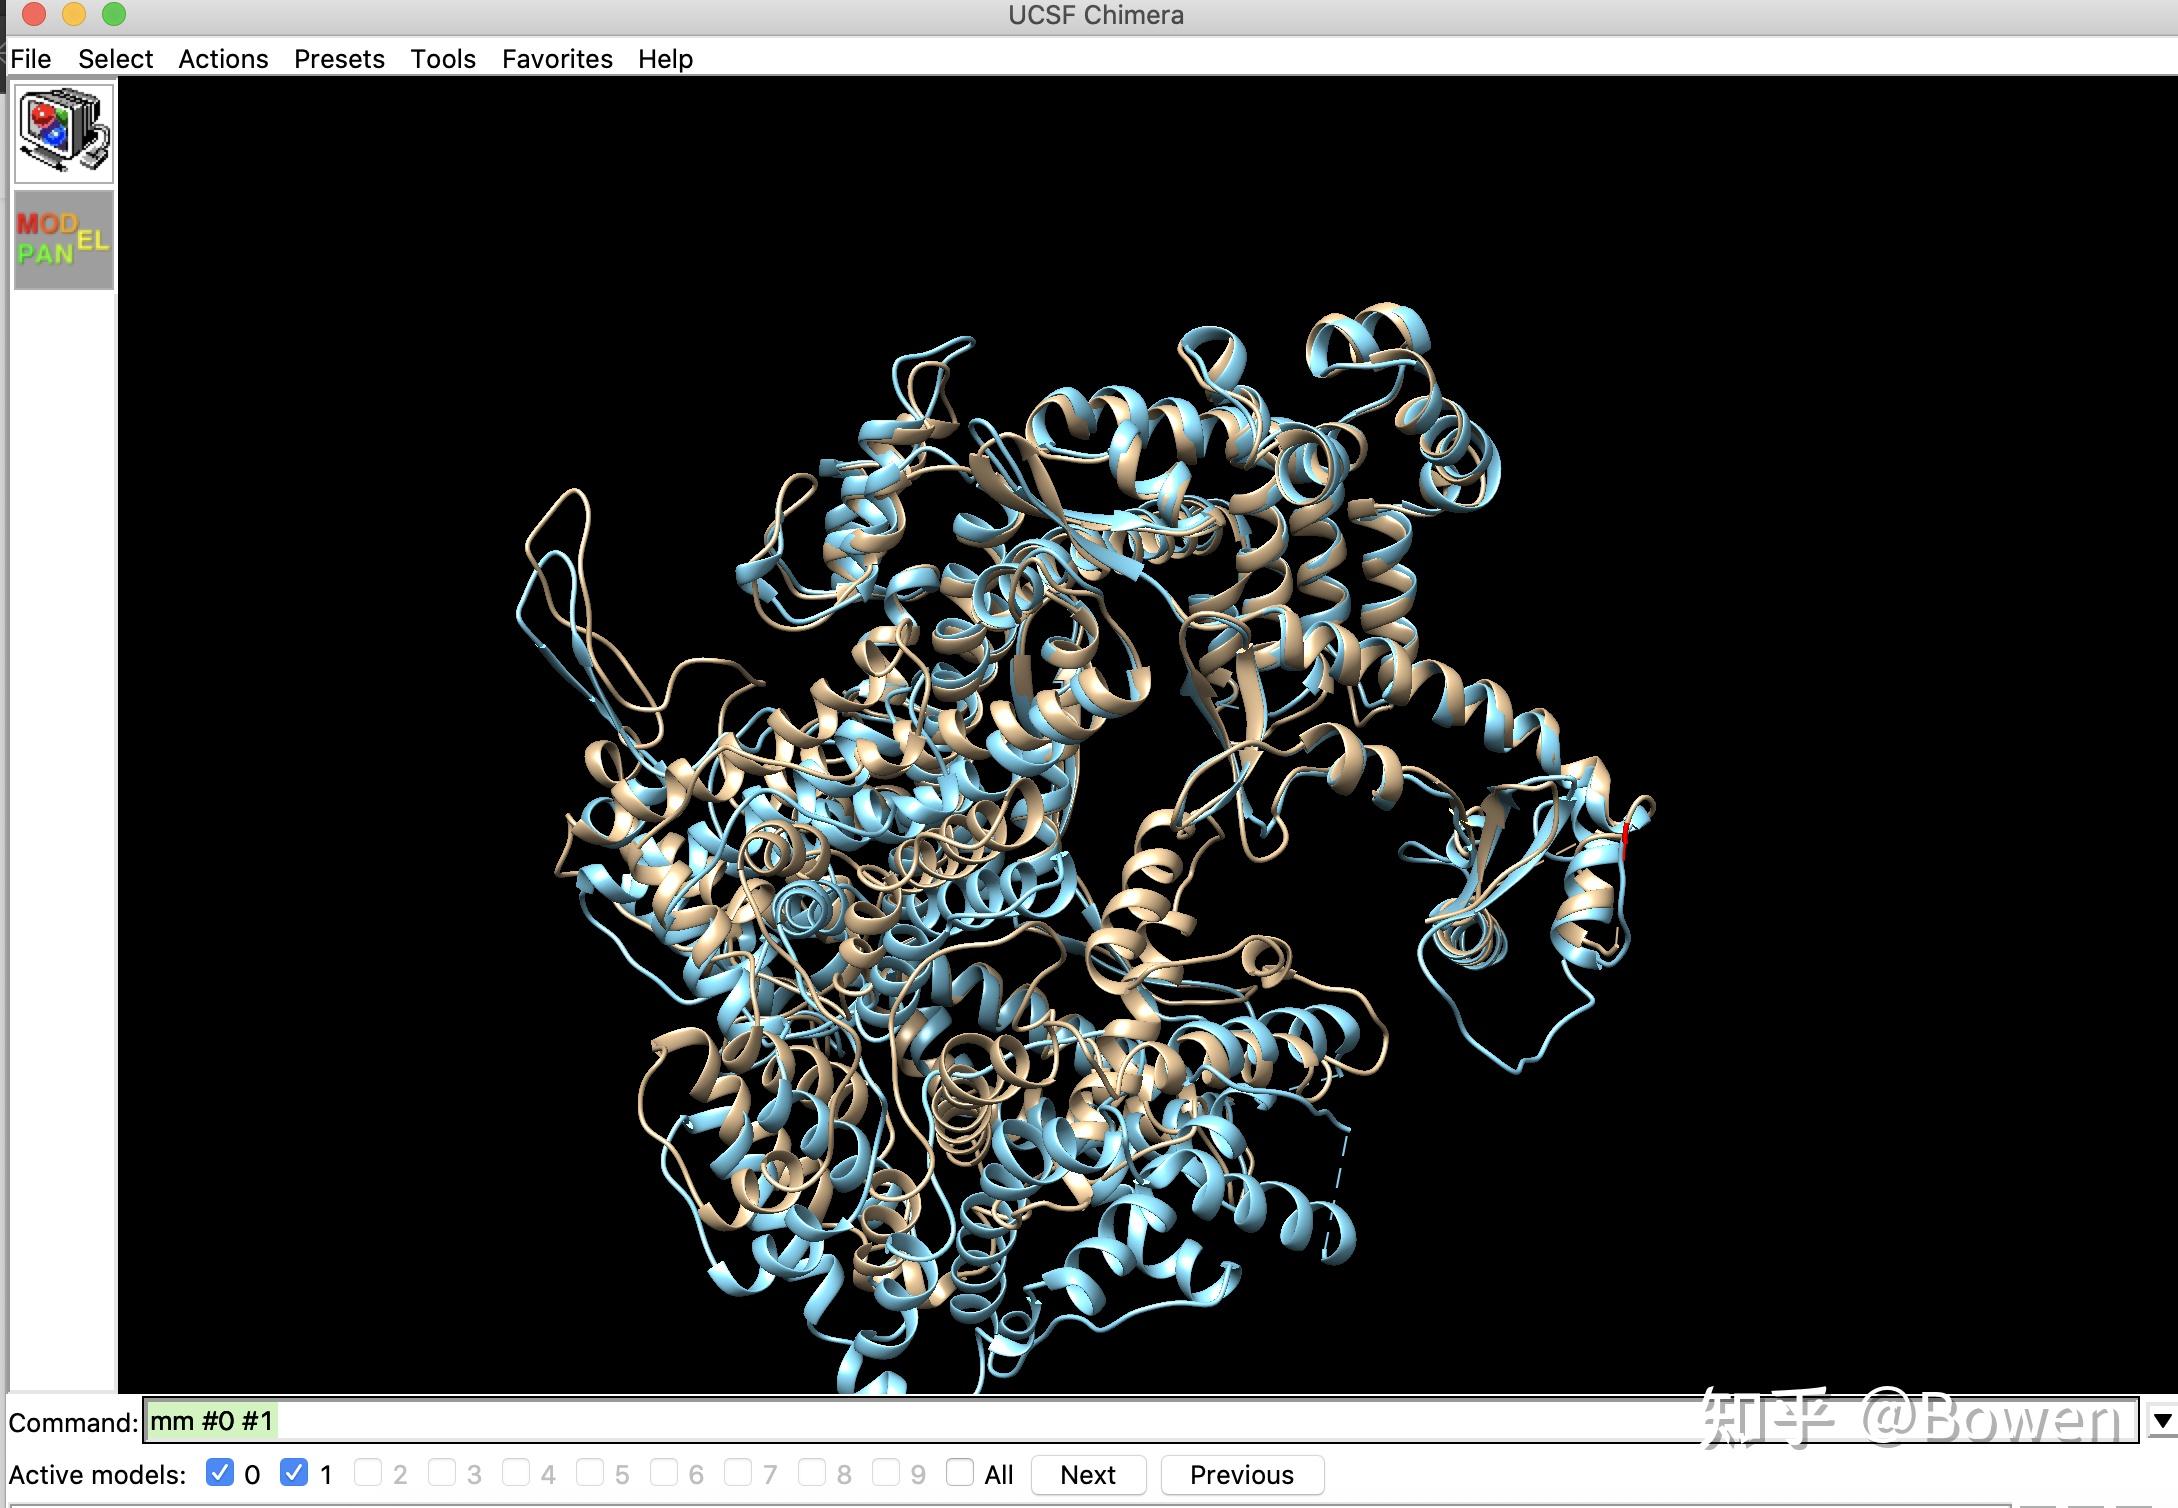
Task: Enable the All active models checkbox
Action: 960,1472
